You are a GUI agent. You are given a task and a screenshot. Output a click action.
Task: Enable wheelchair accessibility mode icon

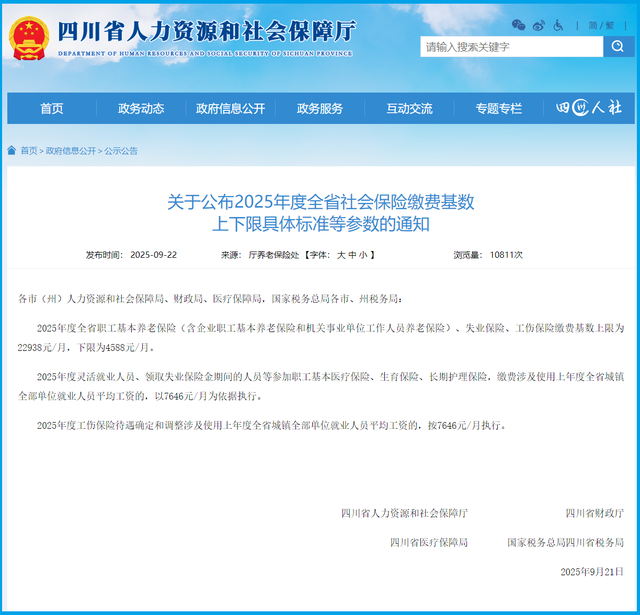[x=559, y=24]
